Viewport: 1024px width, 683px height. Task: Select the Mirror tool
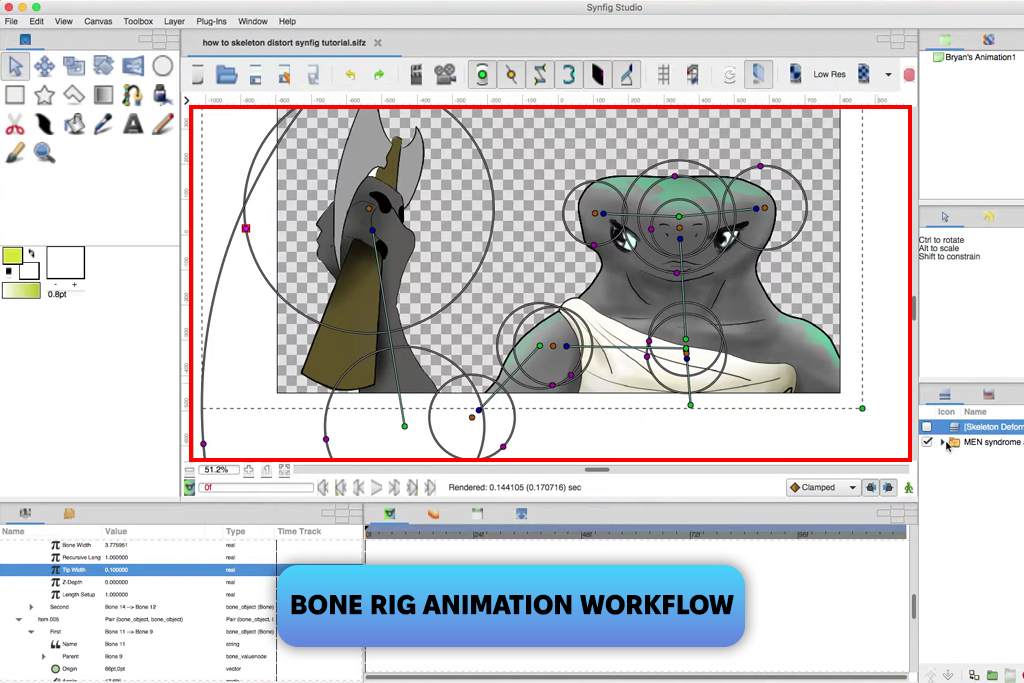[x=133, y=66]
